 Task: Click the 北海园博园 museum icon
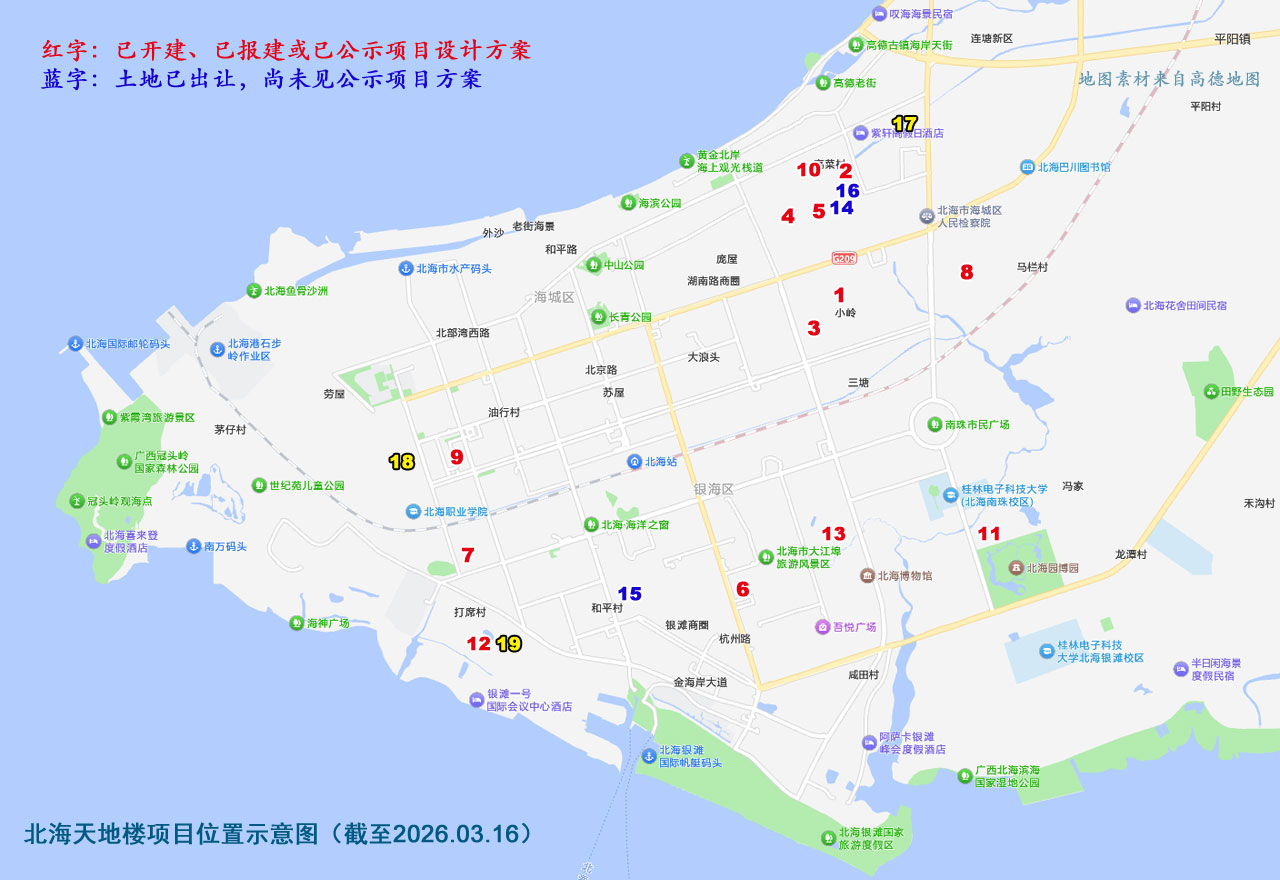click(x=1017, y=567)
